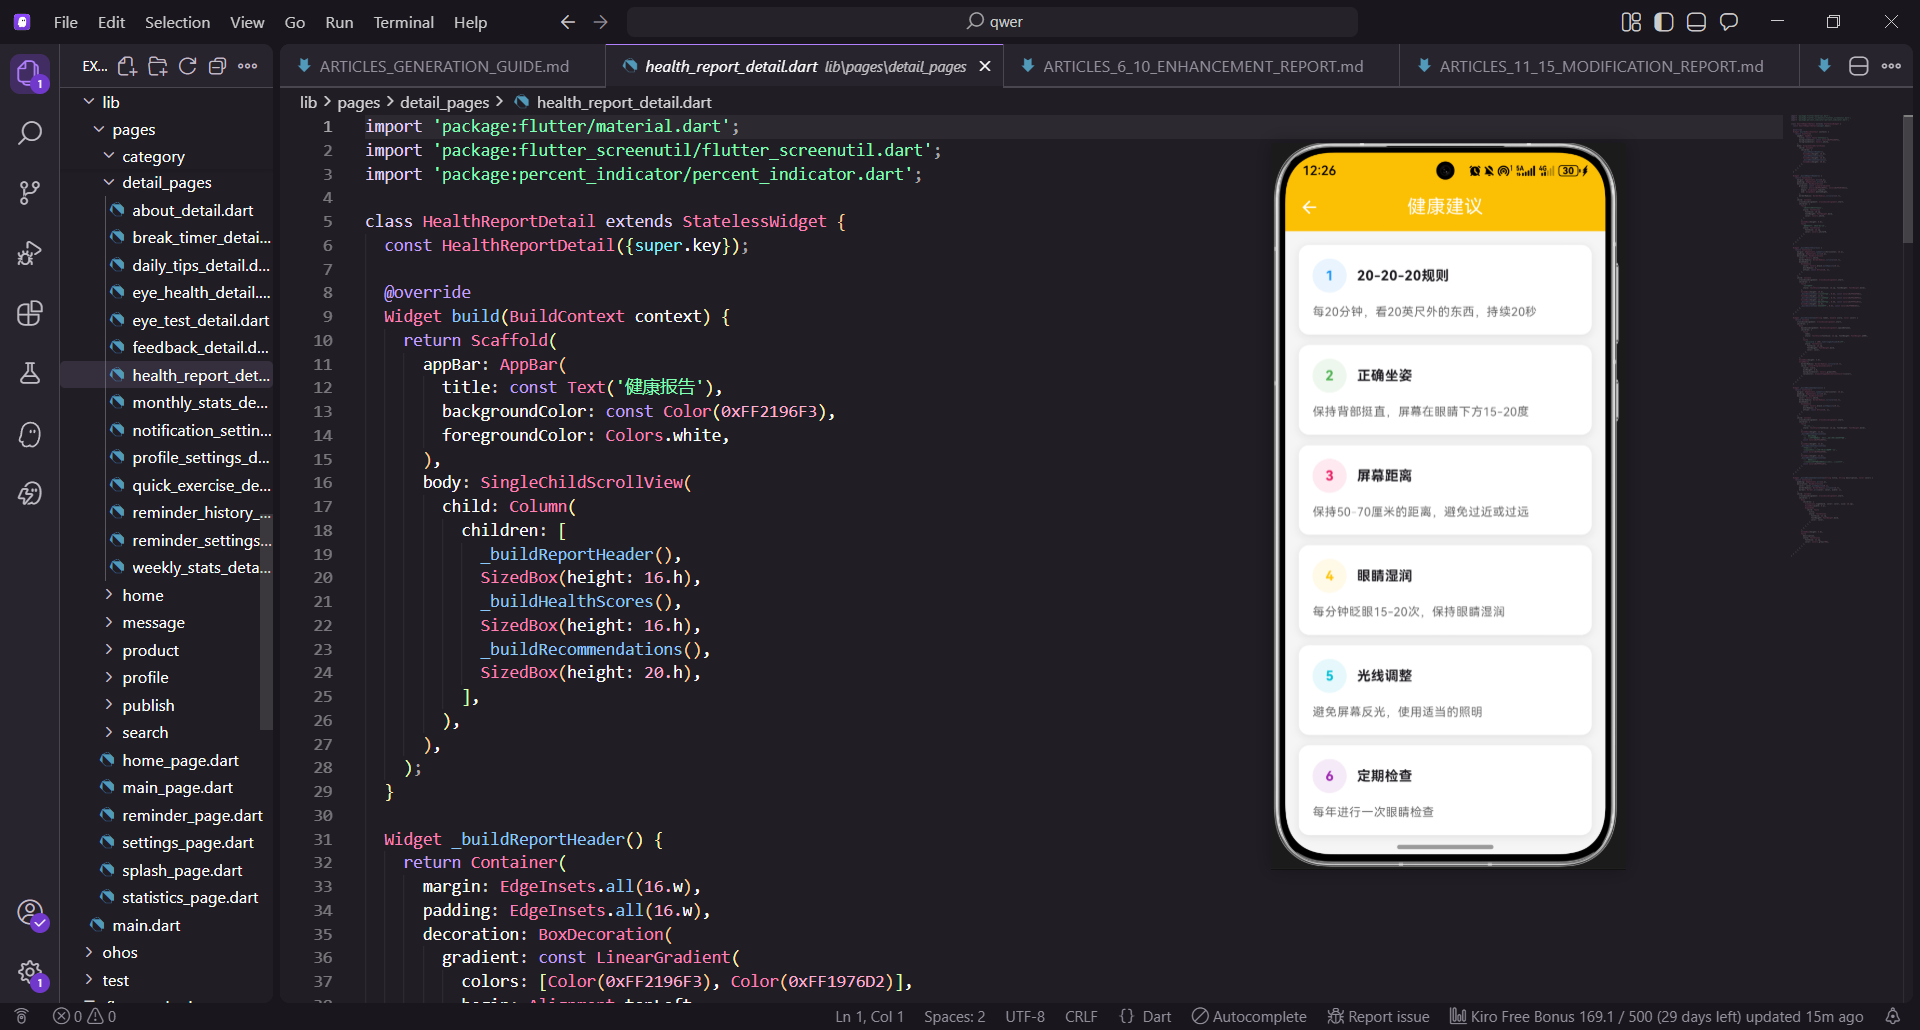The height and width of the screenshot is (1030, 1920).
Task: Refresh the Explorer file tree
Action: (x=187, y=66)
